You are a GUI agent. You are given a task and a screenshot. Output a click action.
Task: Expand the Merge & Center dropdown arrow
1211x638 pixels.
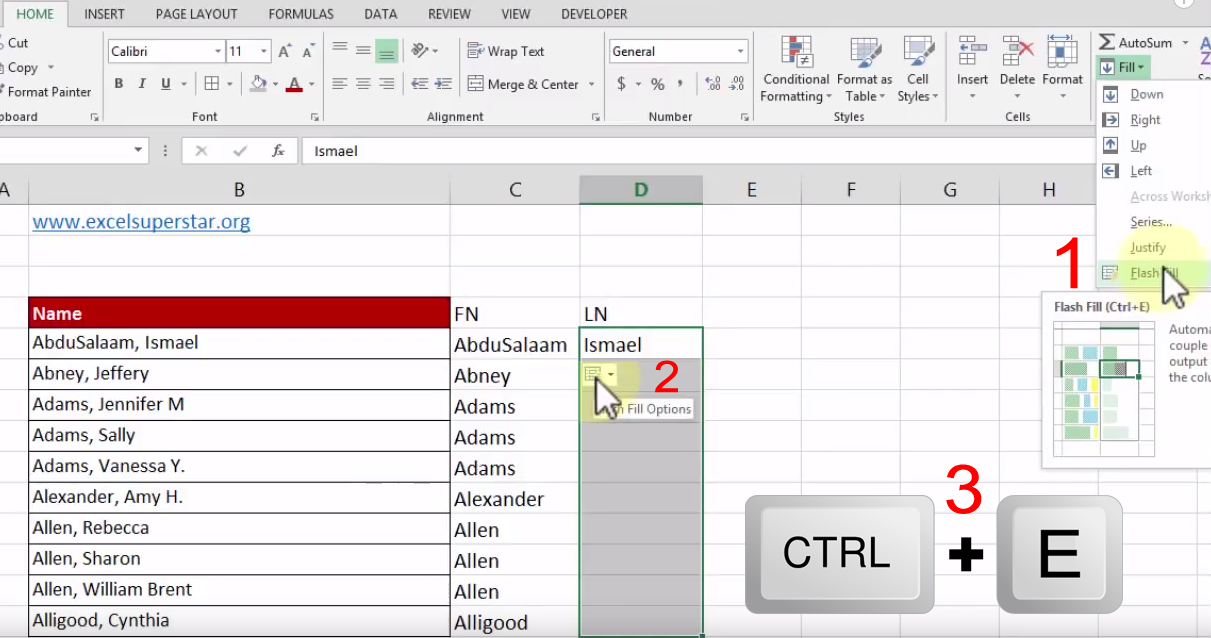point(591,84)
